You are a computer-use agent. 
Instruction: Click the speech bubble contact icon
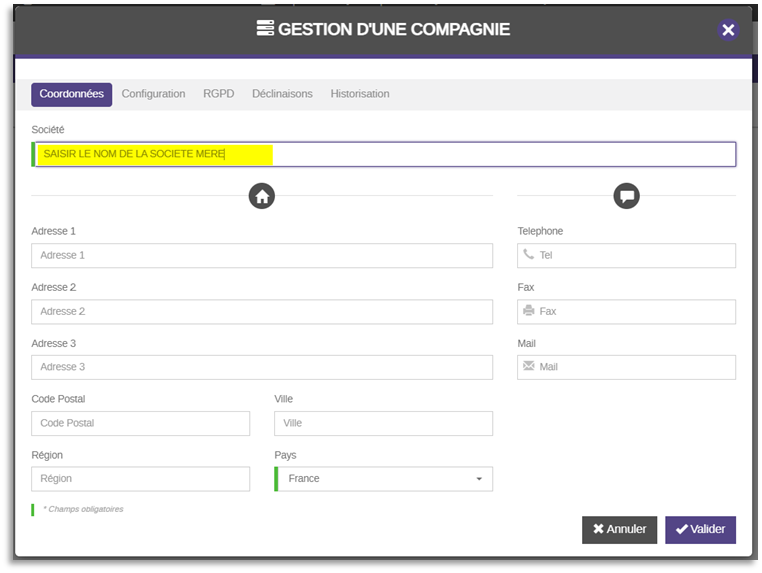pos(626,196)
